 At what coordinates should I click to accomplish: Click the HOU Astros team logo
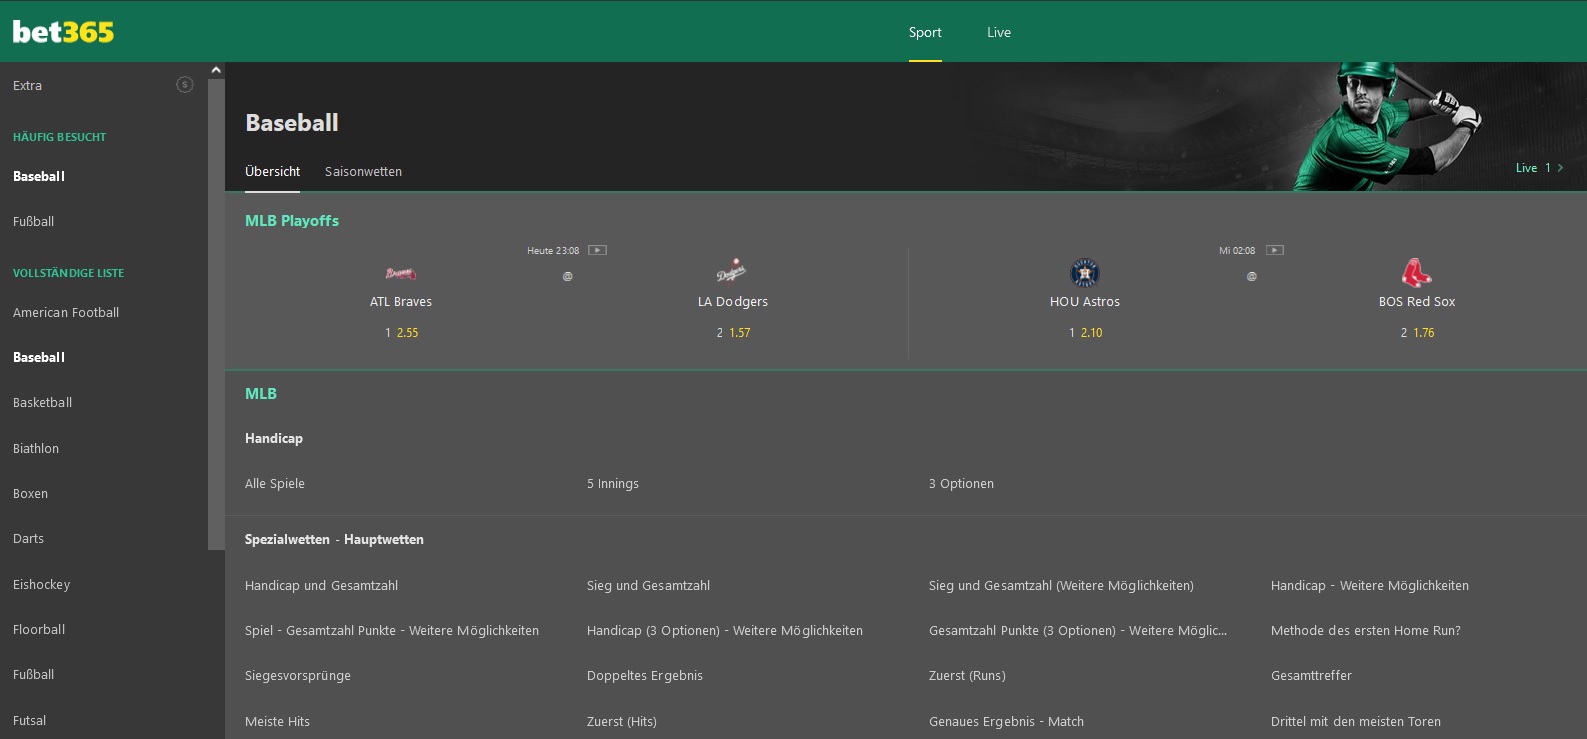(x=1085, y=273)
